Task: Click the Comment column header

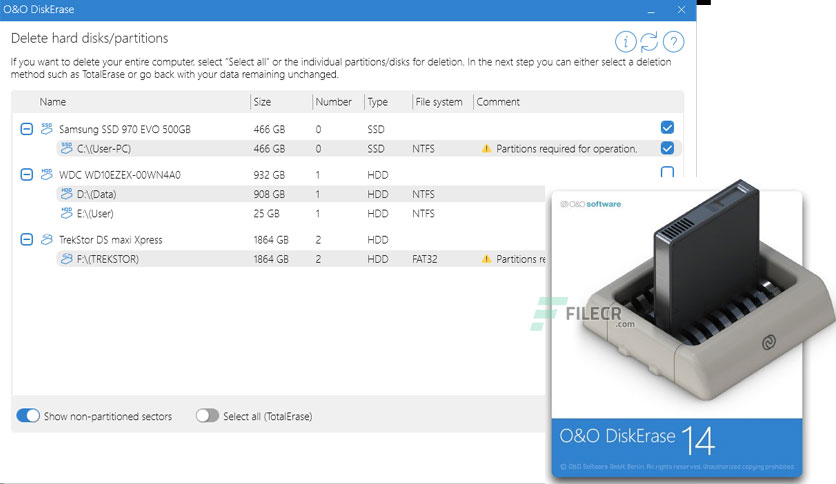Action: 498,102
